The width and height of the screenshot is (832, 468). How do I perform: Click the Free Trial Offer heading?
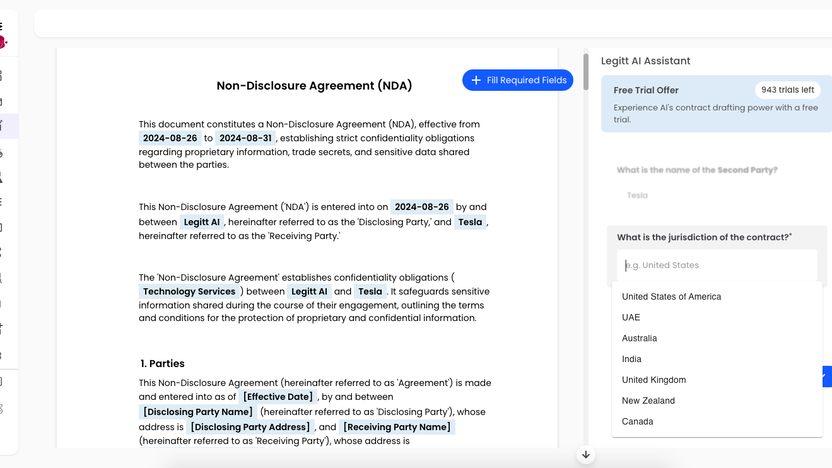tap(646, 90)
